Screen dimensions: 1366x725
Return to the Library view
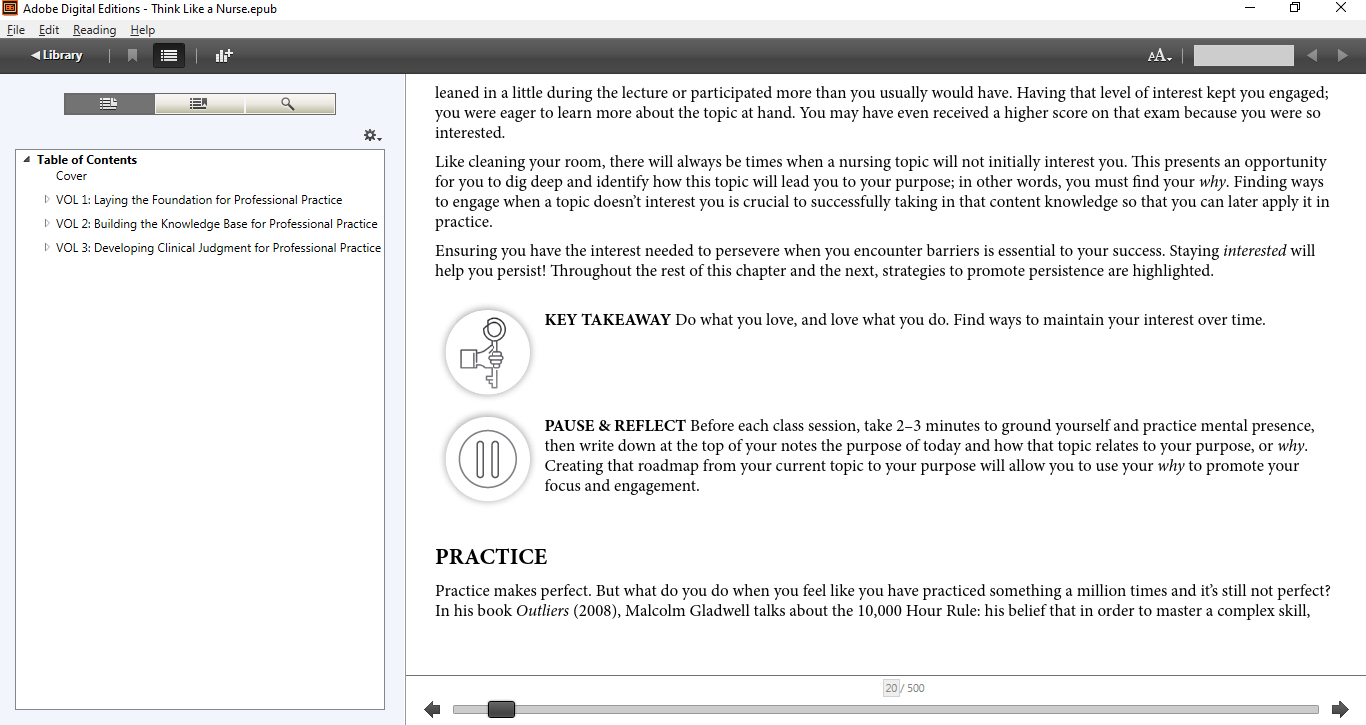(57, 55)
